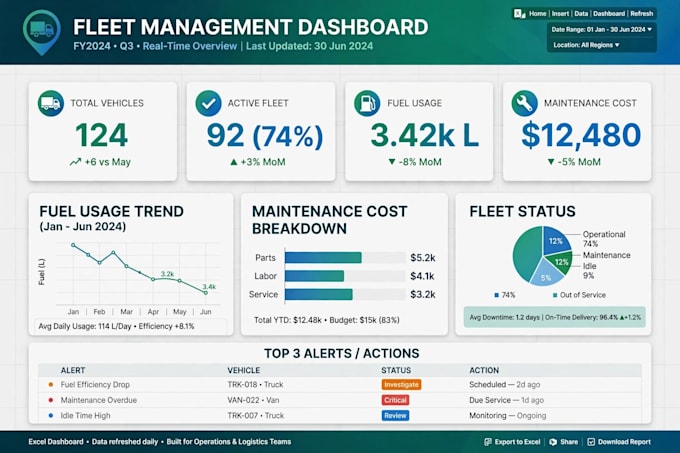
Task: Expand the Location All Regions dropdown
Action: 586,45
